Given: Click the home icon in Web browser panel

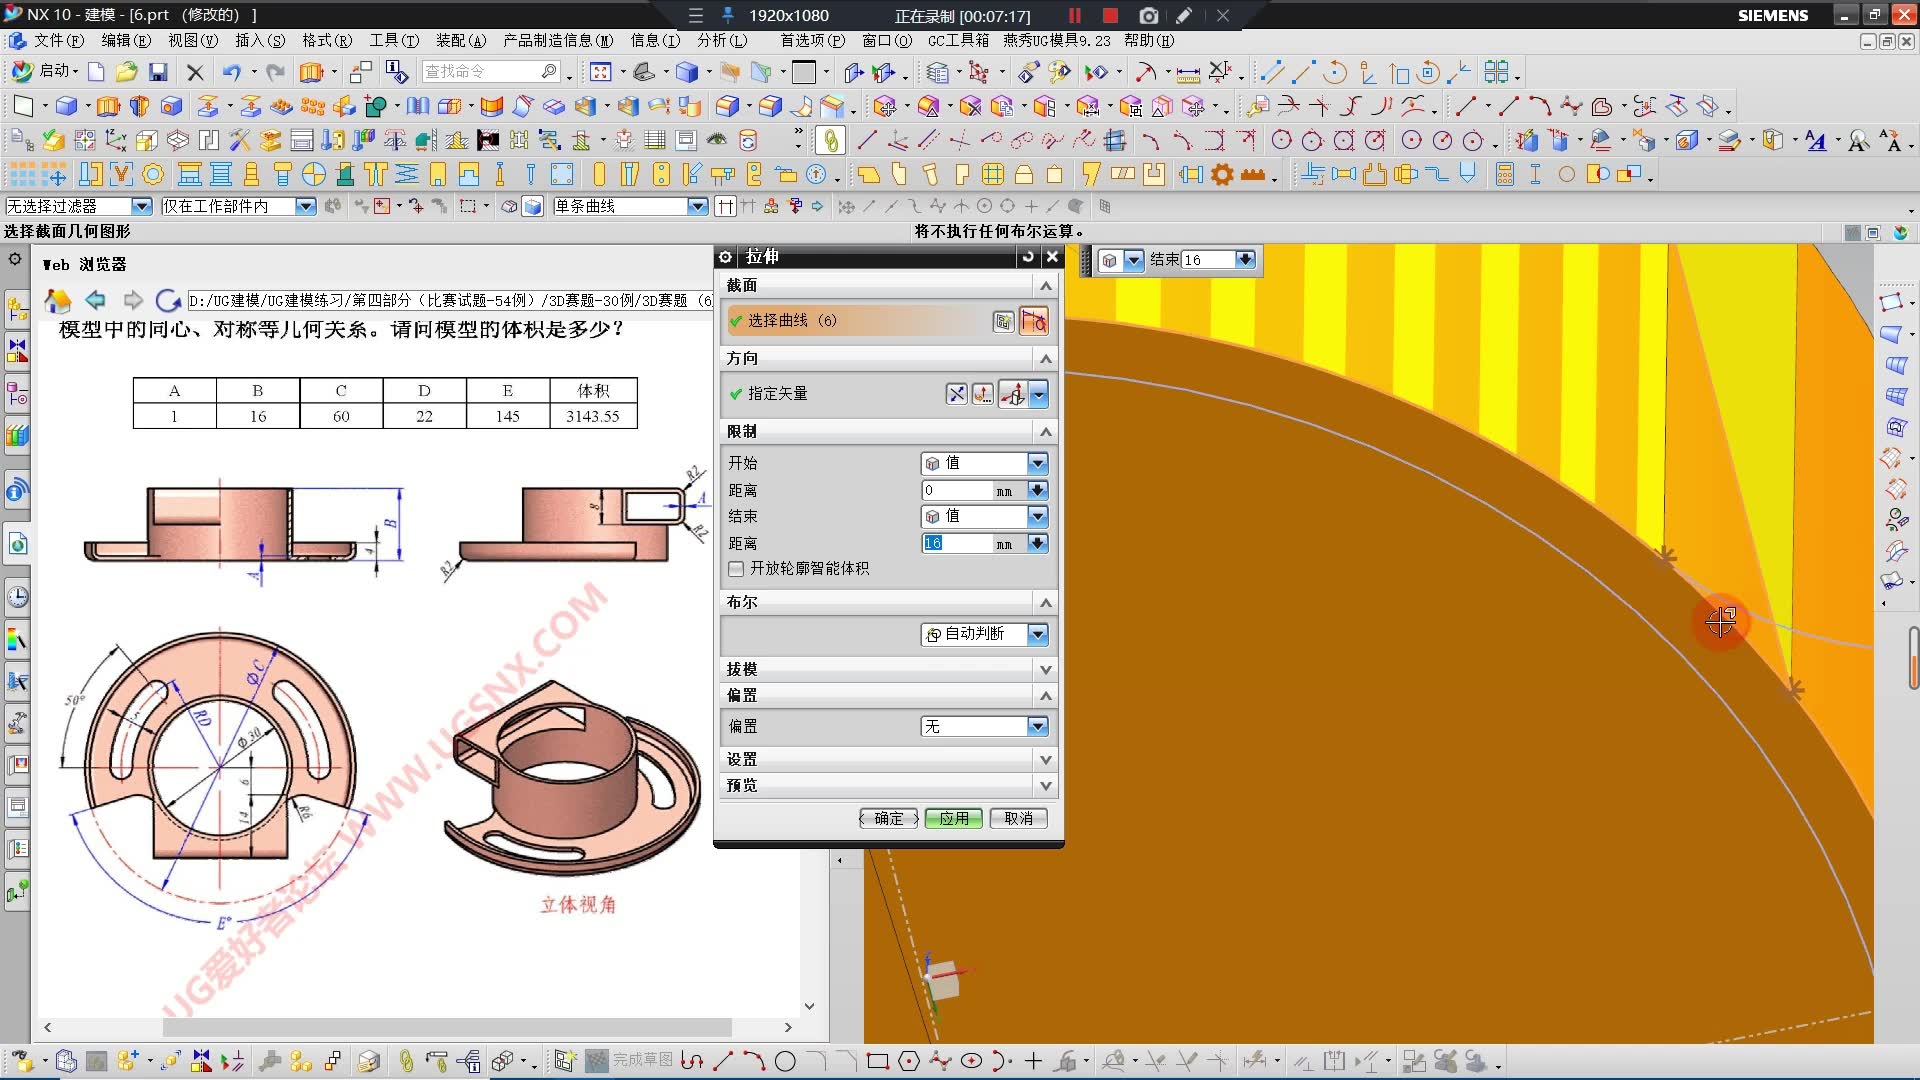Looking at the screenshot, I should pos(58,300).
